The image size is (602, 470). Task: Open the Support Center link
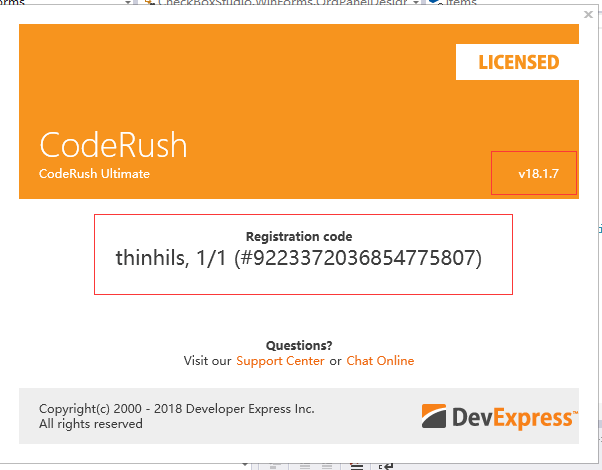280,361
